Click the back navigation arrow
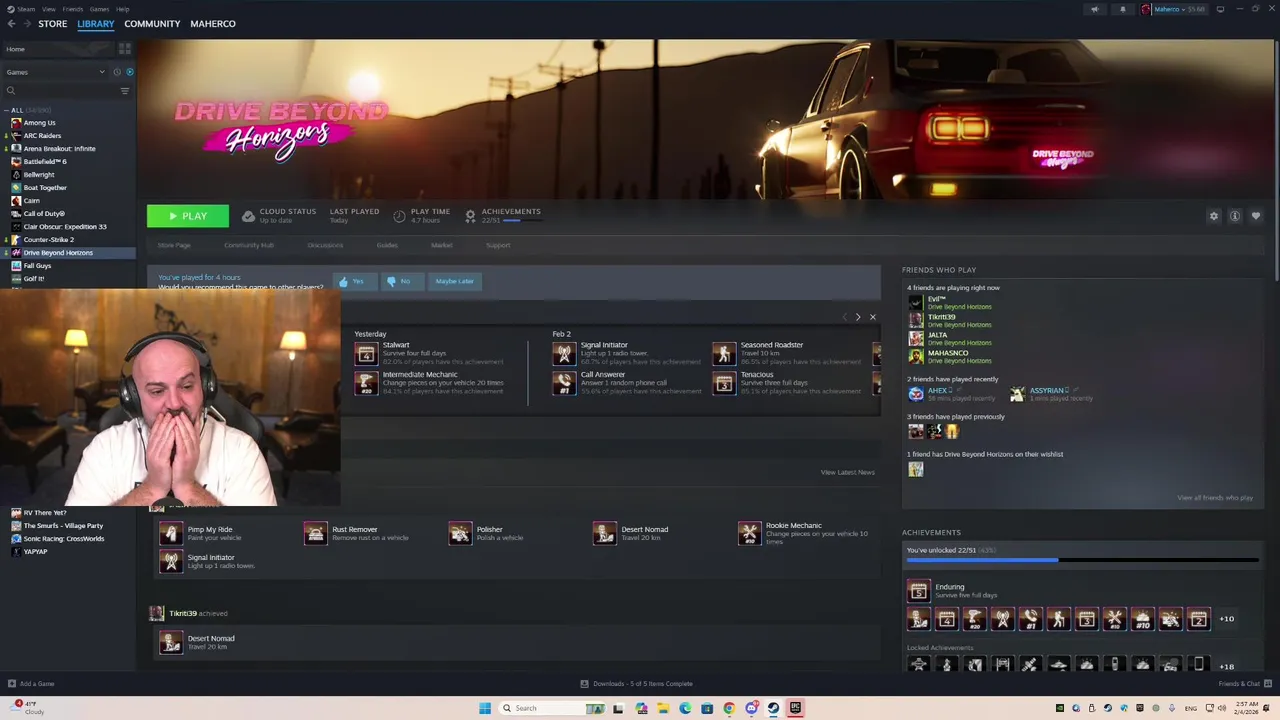 [11, 23]
